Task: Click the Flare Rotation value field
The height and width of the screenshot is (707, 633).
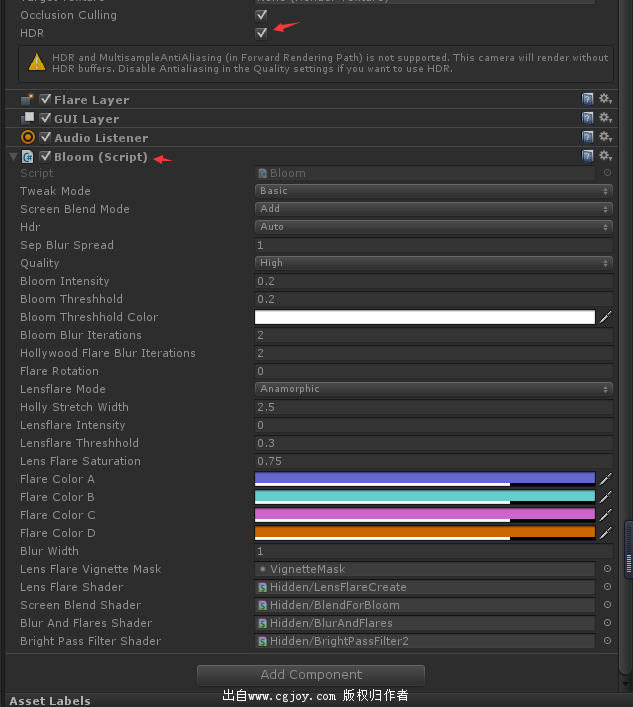Action: 433,371
